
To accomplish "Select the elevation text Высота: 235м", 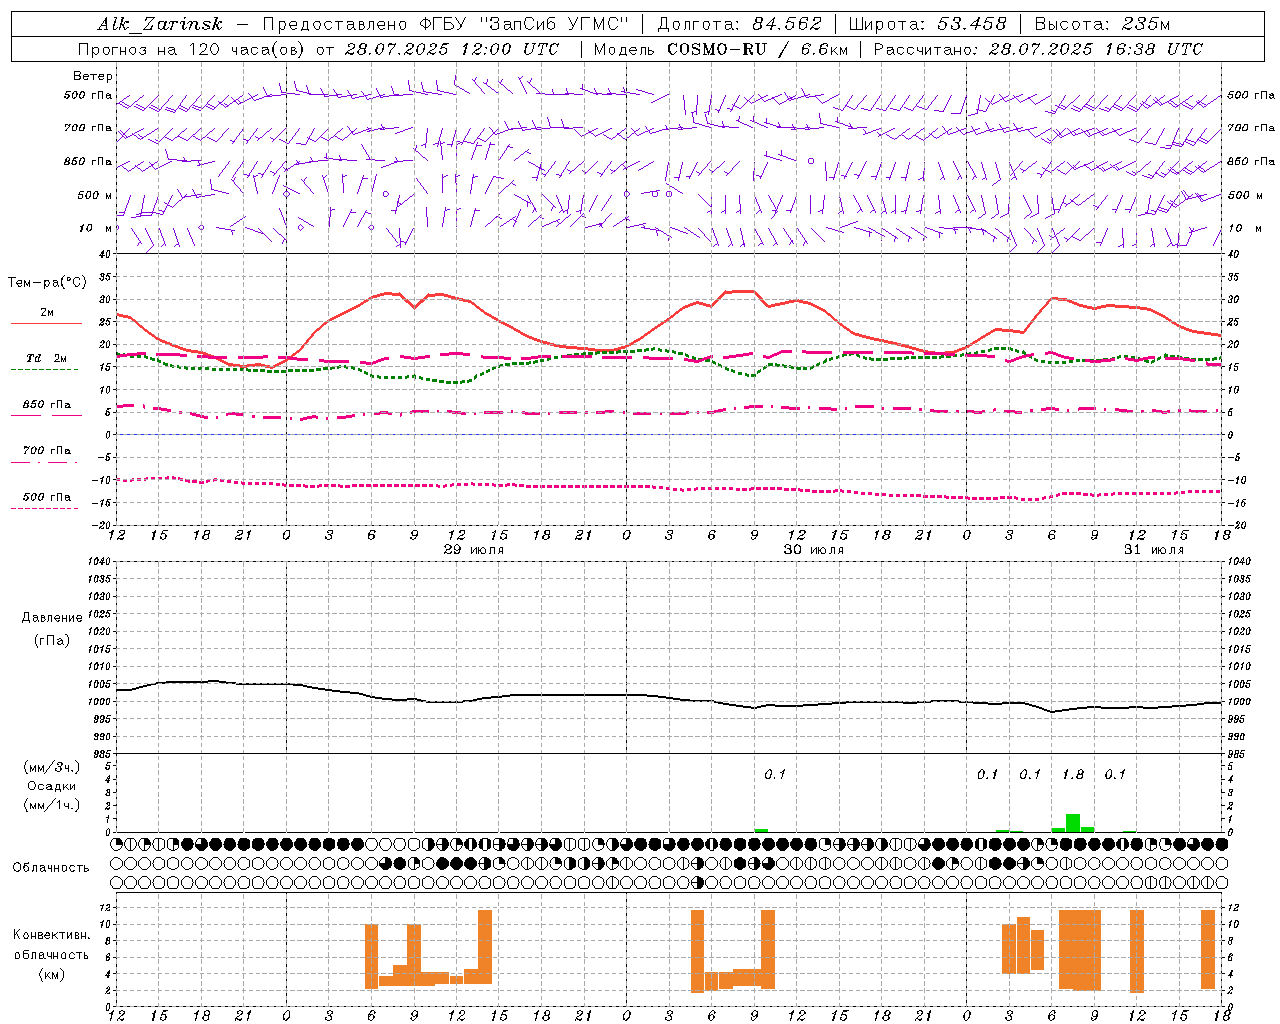I will pos(1102,25).
